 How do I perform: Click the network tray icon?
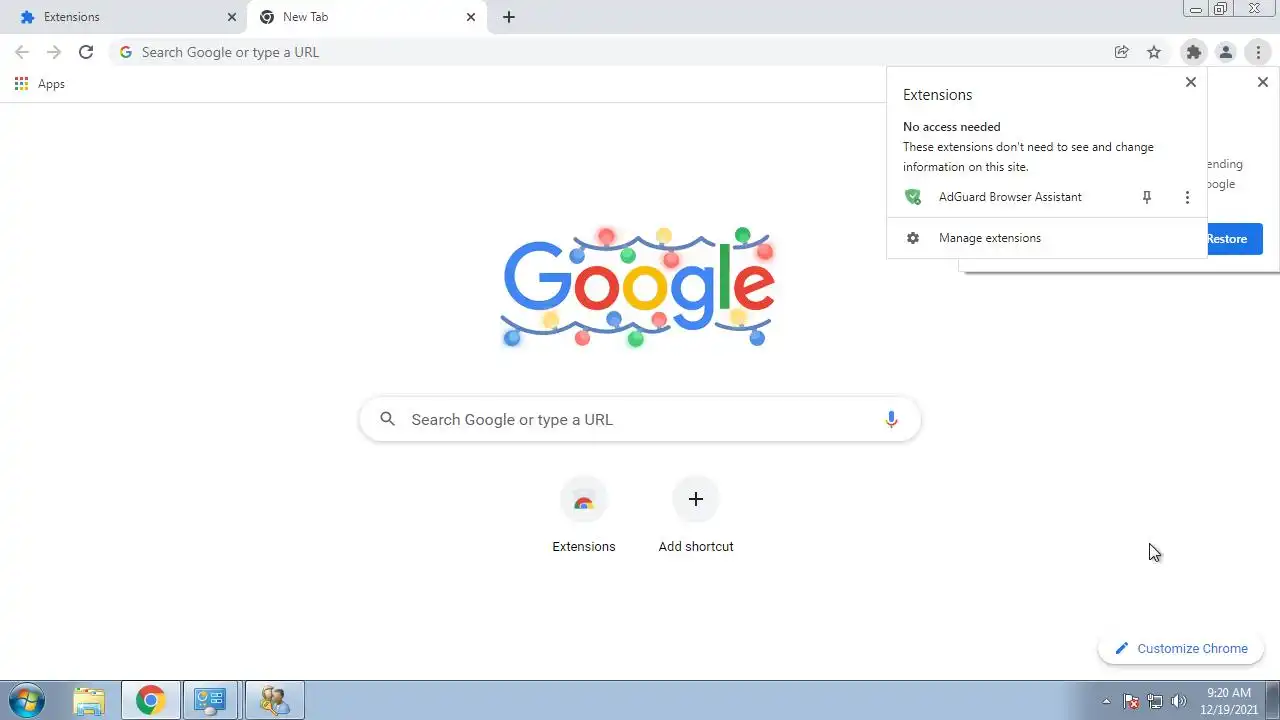1155,701
